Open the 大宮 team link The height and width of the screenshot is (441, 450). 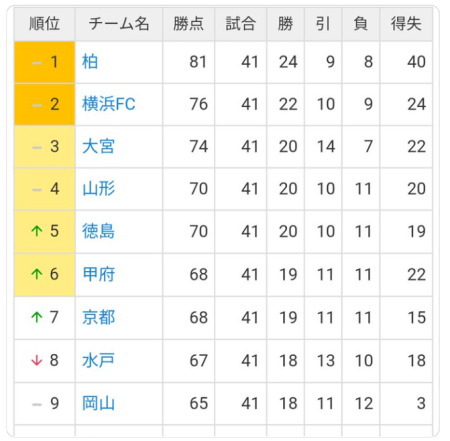pyautogui.click(x=98, y=146)
